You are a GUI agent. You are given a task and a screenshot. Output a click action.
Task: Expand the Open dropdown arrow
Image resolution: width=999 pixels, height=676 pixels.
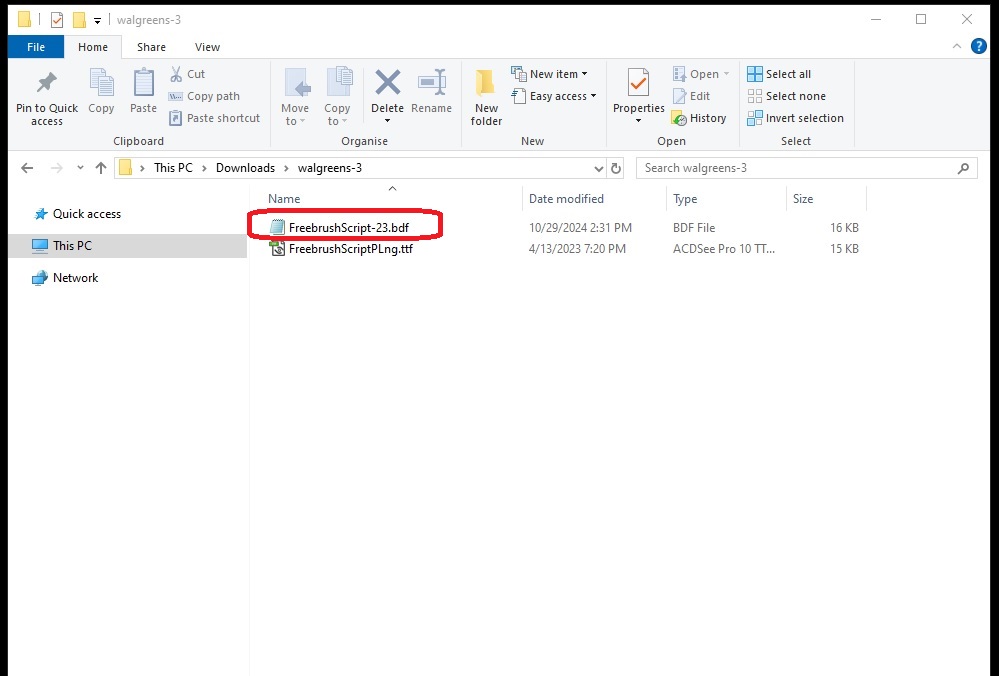726,74
